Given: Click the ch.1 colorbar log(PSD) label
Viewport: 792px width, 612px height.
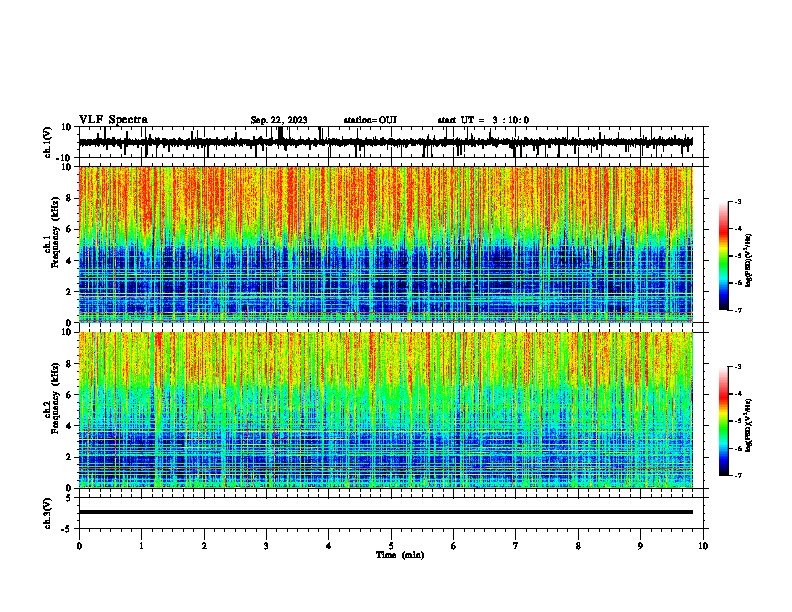Looking at the screenshot, I should (749, 260).
